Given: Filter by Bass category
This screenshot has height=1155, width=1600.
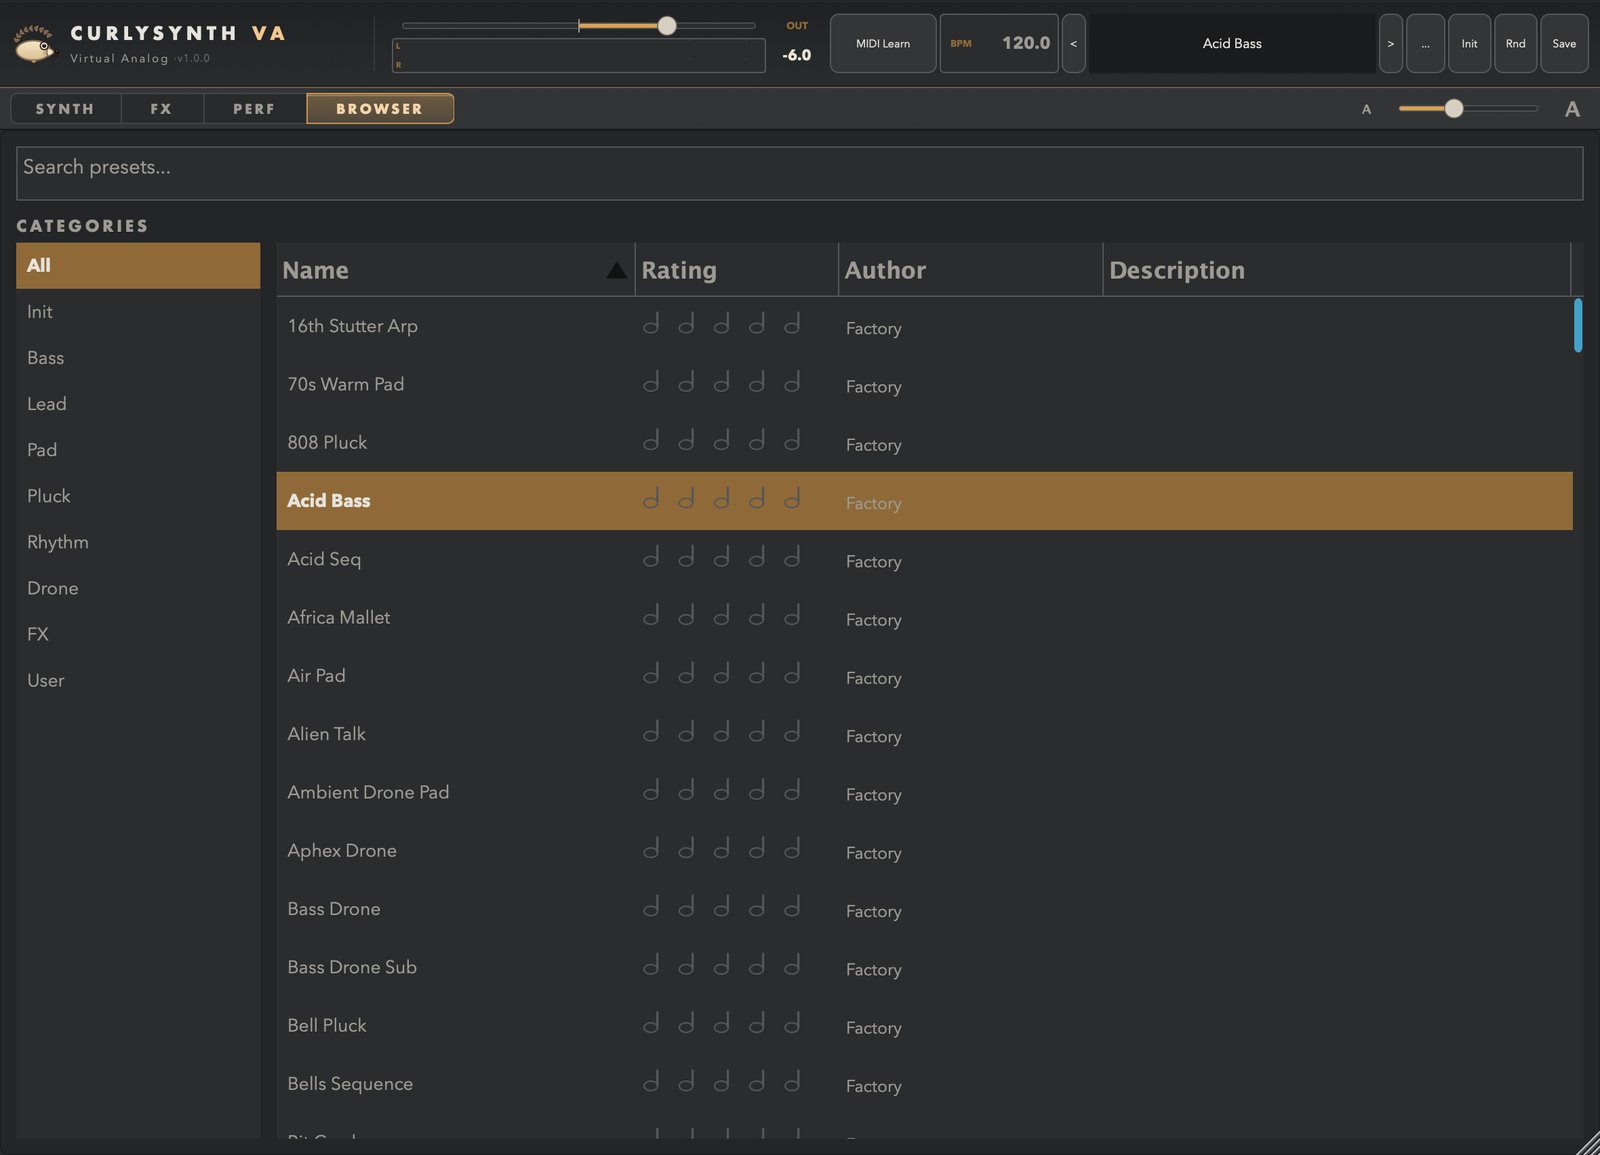Looking at the screenshot, I should [x=138, y=358].
